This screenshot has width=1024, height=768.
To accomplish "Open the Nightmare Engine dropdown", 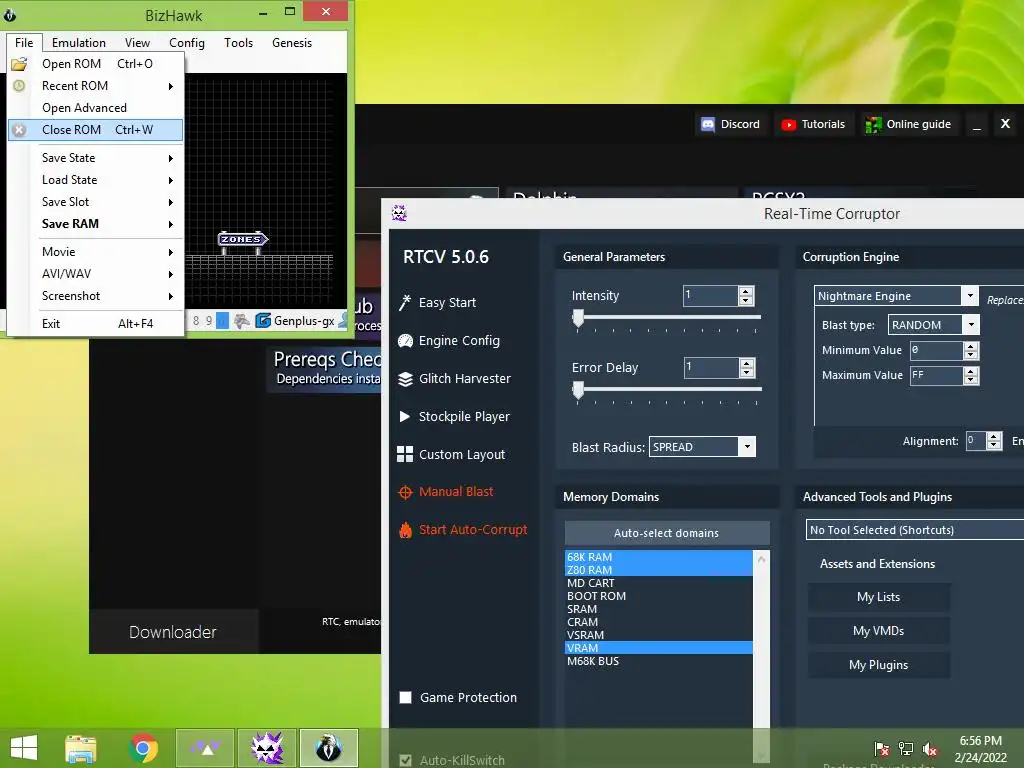I will [x=970, y=296].
